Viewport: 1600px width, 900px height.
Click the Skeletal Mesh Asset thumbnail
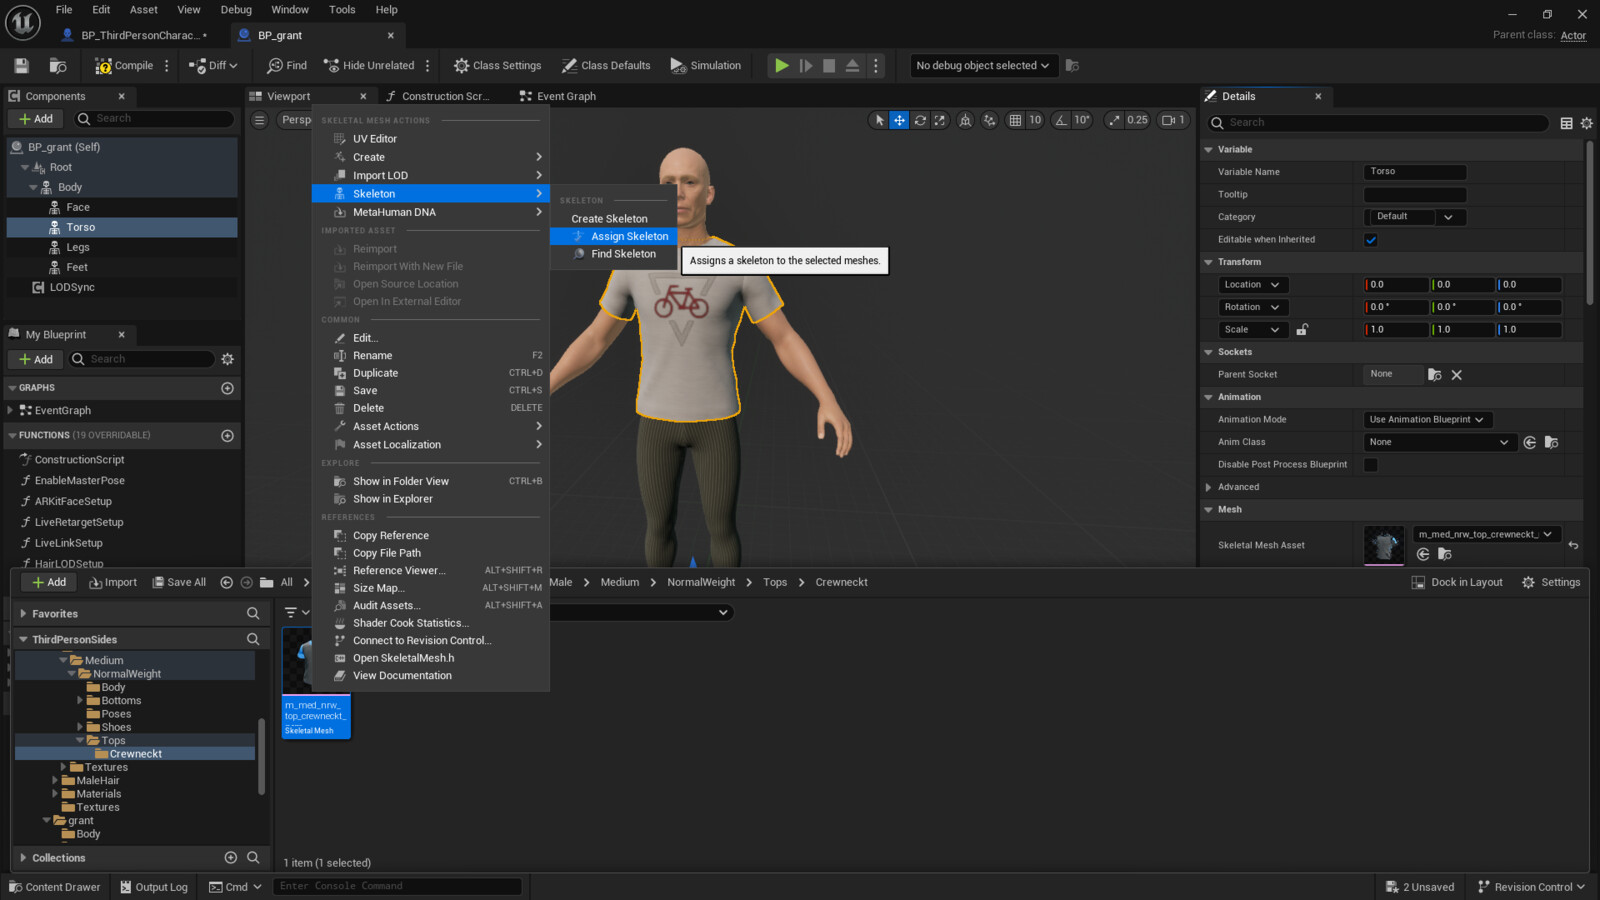(1384, 546)
